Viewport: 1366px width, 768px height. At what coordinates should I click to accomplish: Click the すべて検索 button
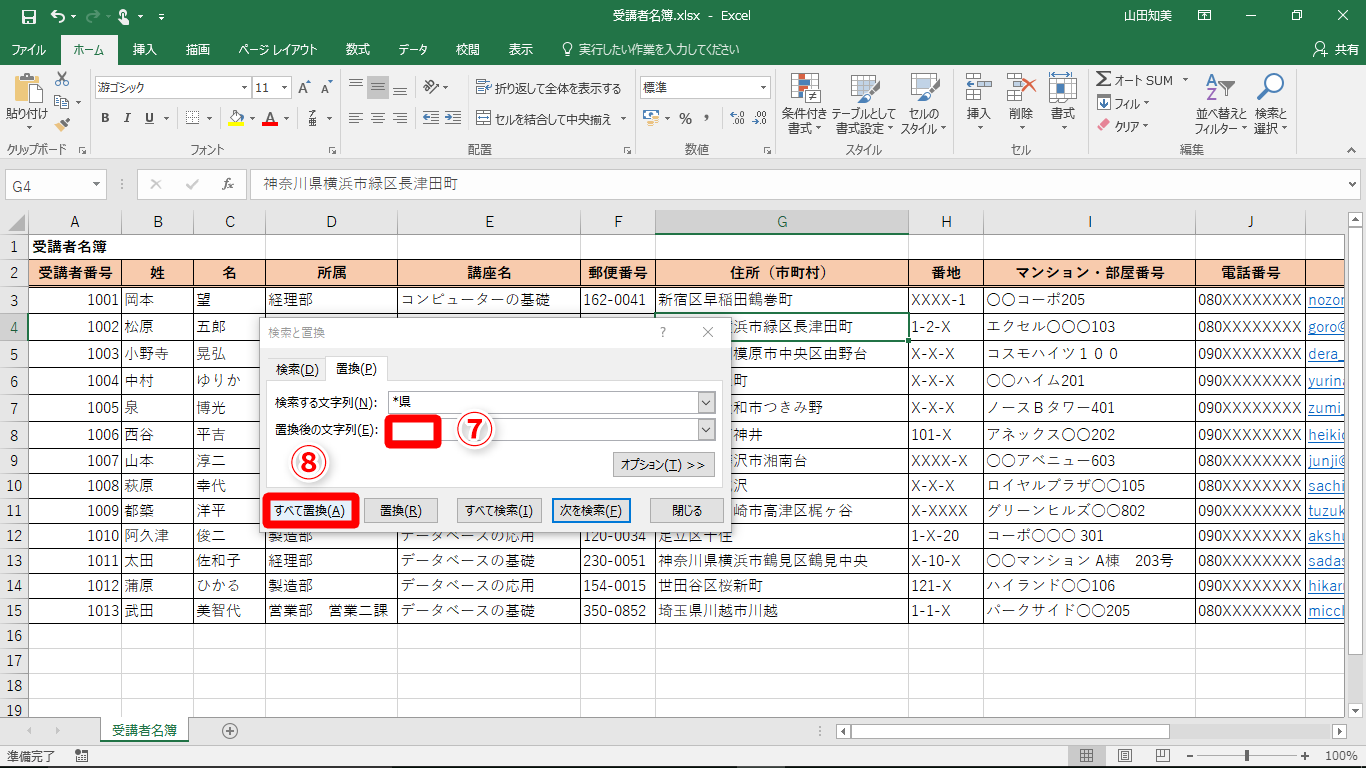coord(500,510)
